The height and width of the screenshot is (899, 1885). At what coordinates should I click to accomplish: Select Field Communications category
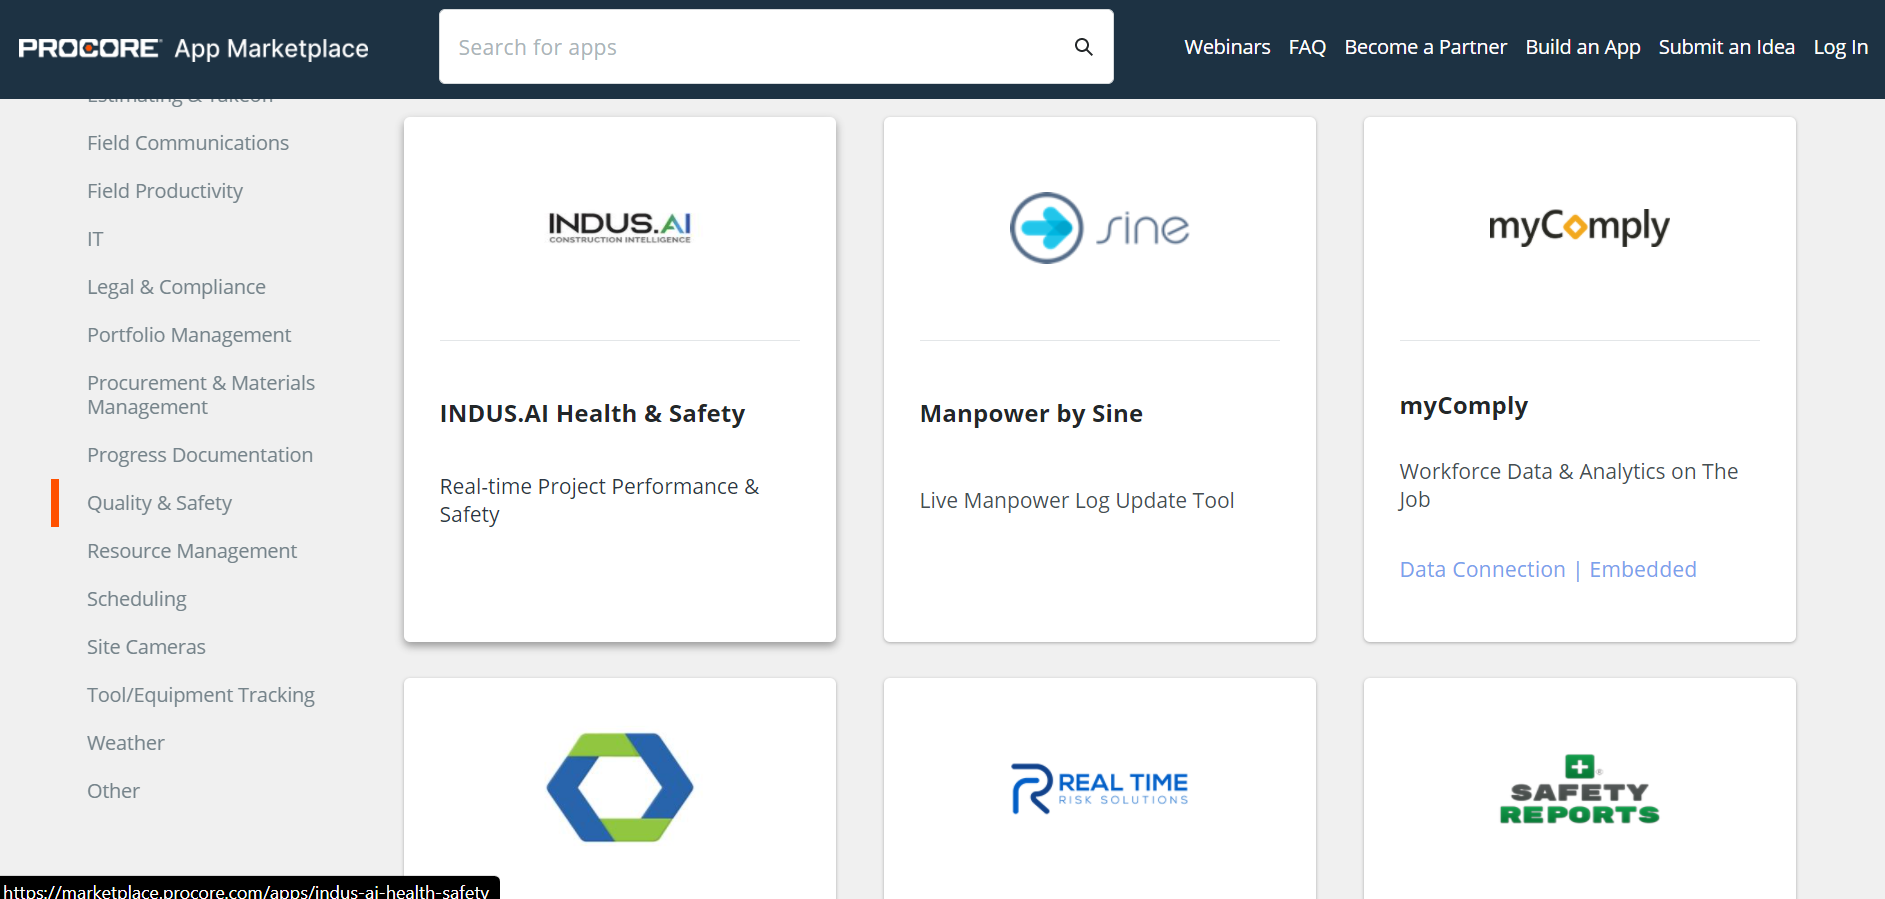tap(188, 143)
